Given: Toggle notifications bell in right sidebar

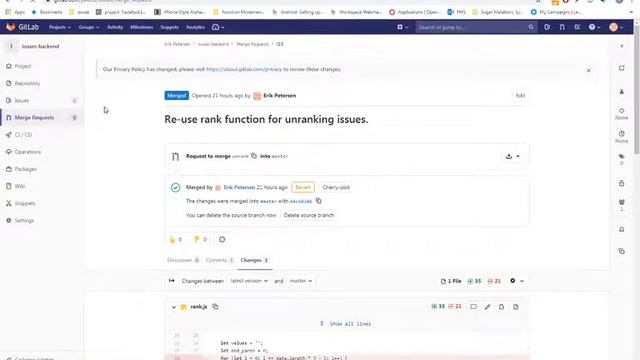Looking at the screenshot, I should (622, 229).
